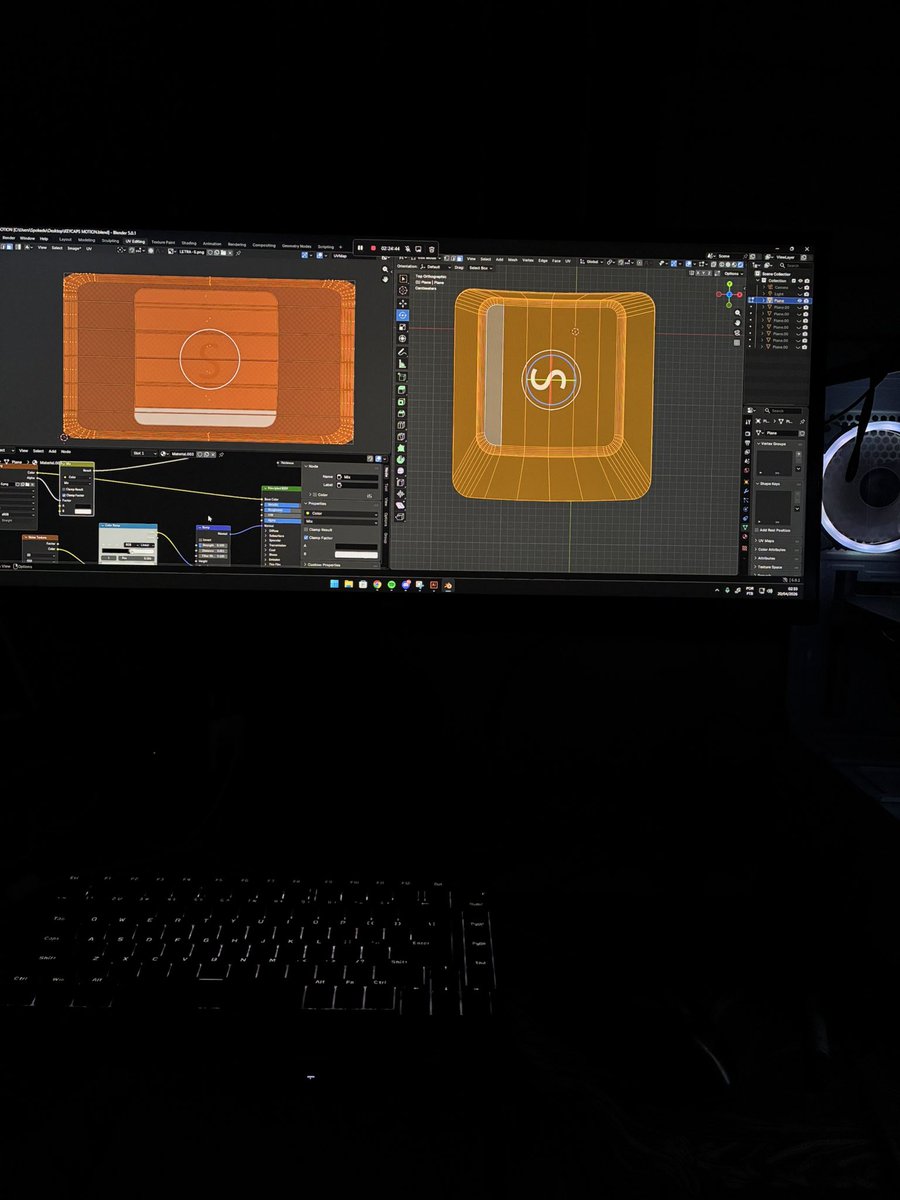Open Blender from the Windows taskbar

[x=448, y=585]
